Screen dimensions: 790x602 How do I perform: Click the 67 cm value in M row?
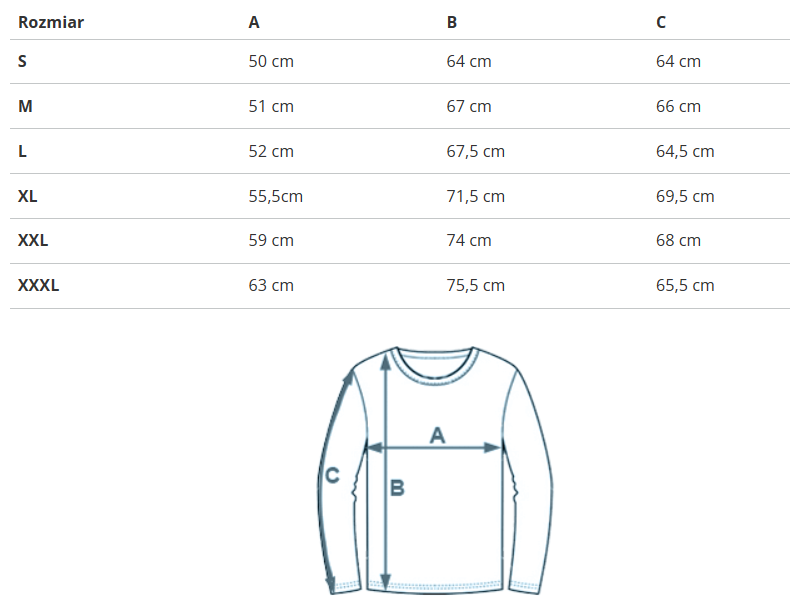coord(469,106)
